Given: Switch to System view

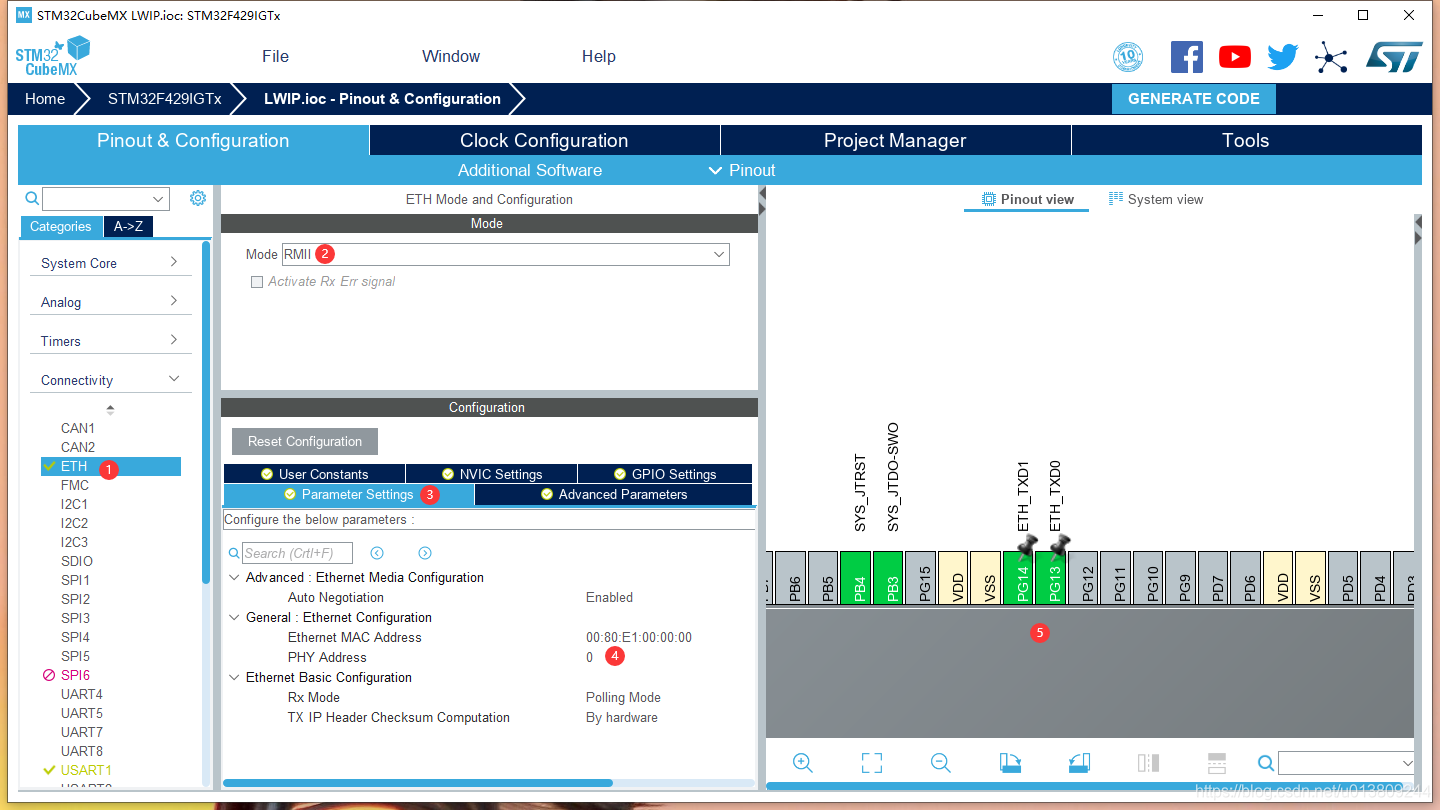Looking at the screenshot, I should pyautogui.click(x=1156, y=199).
